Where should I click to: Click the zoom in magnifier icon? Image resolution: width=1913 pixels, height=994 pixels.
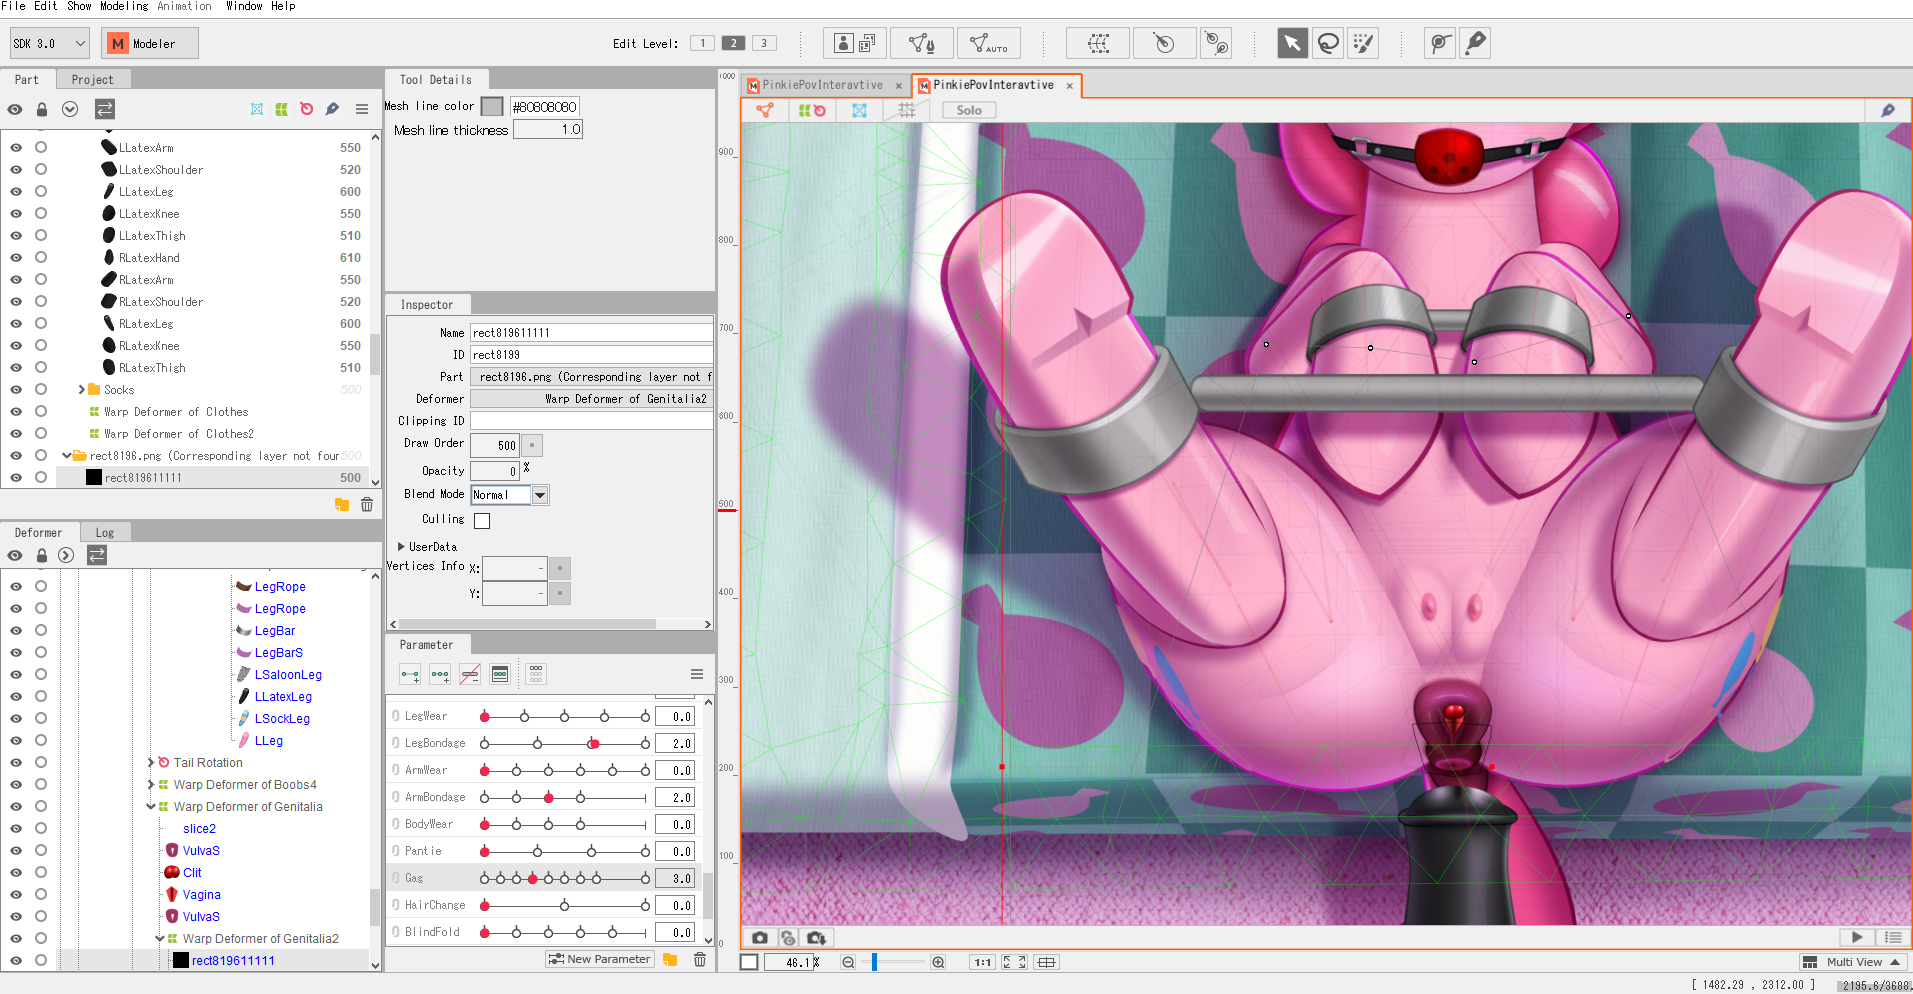click(938, 962)
